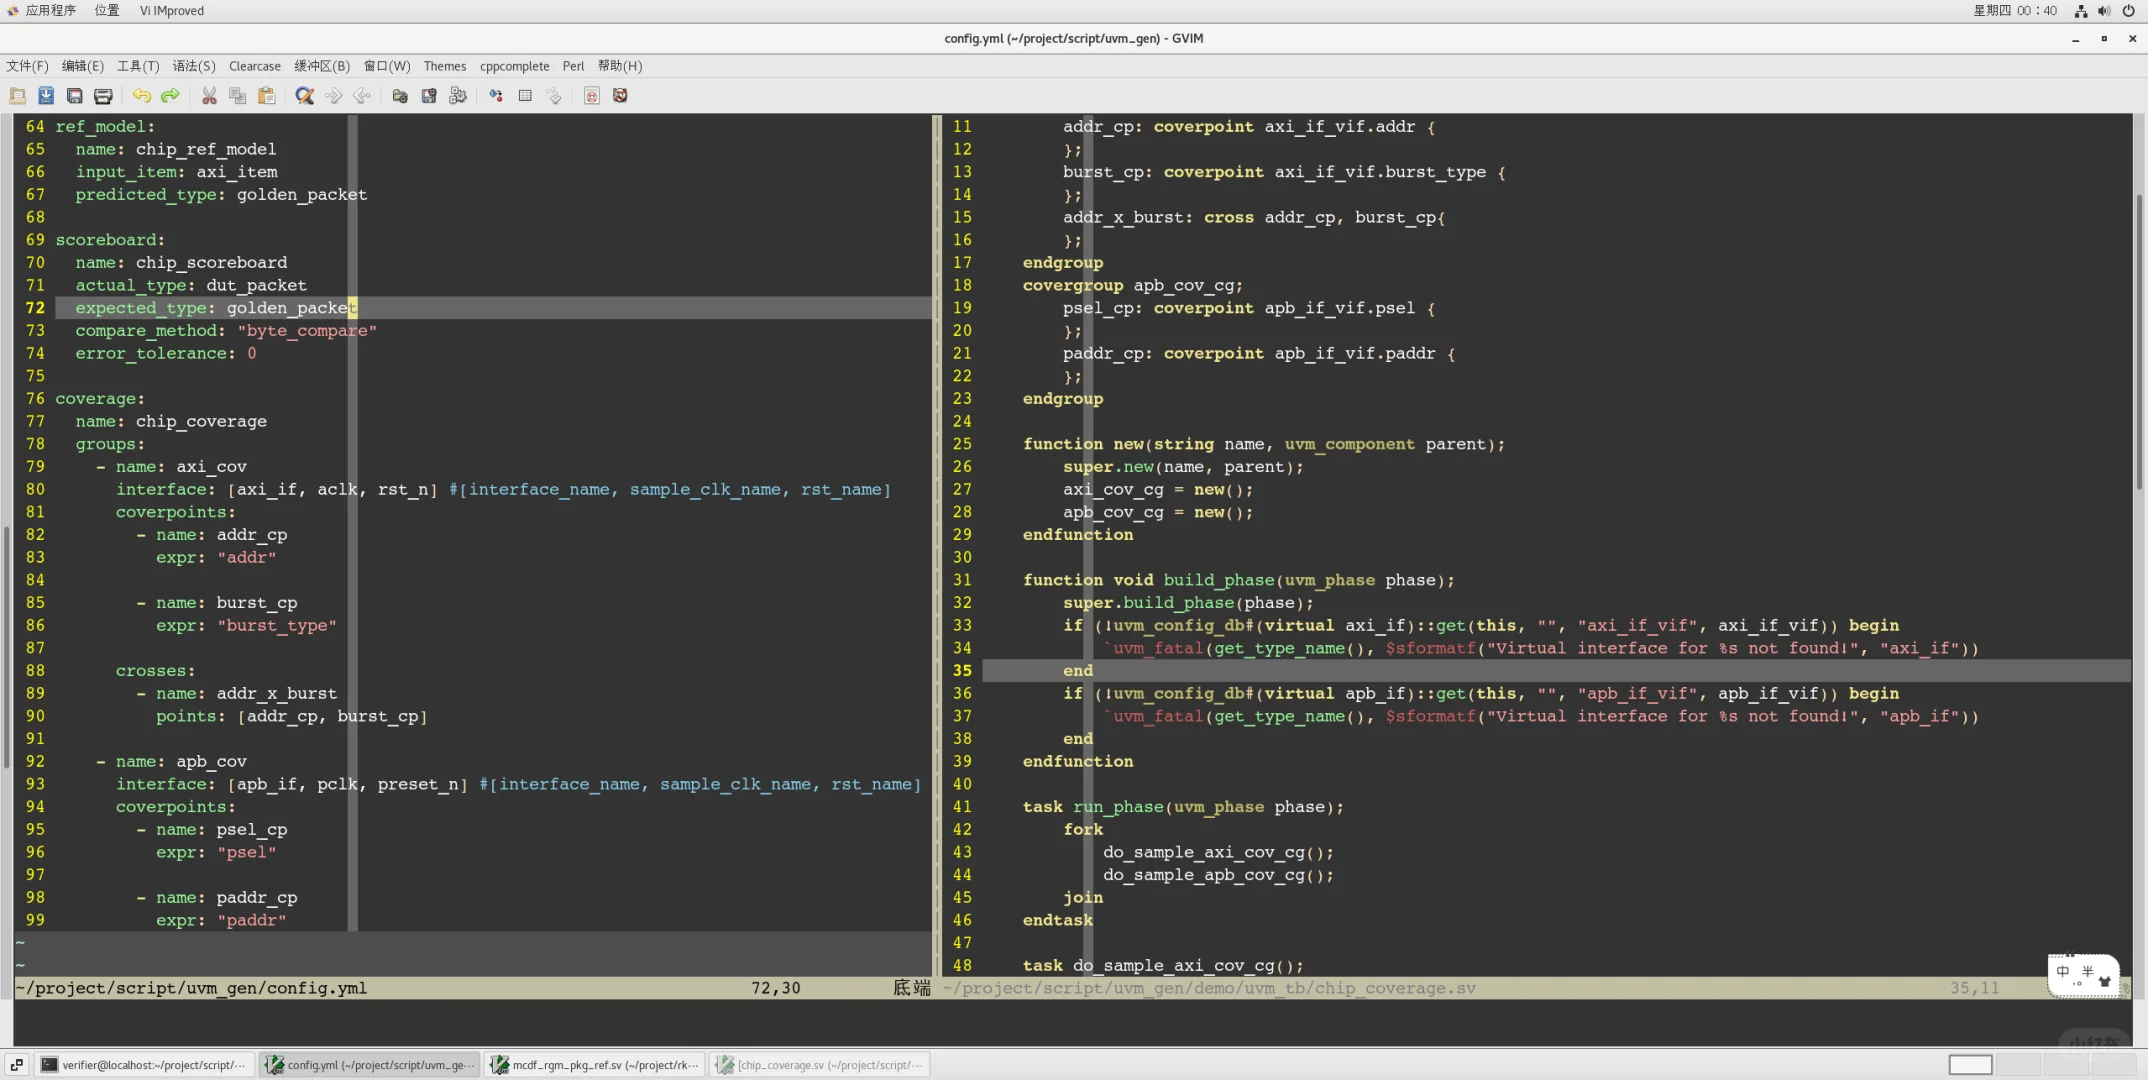Screen dimensions: 2148x1080
Task: Click the Open file toolbar icon
Action: click(x=18, y=96)
